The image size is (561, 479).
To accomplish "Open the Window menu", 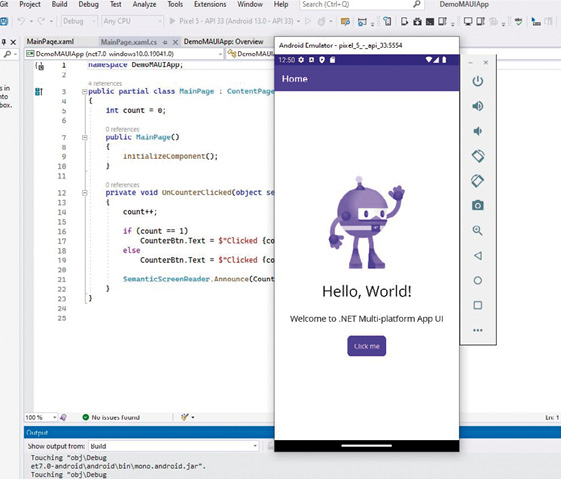I will (250, 4).
